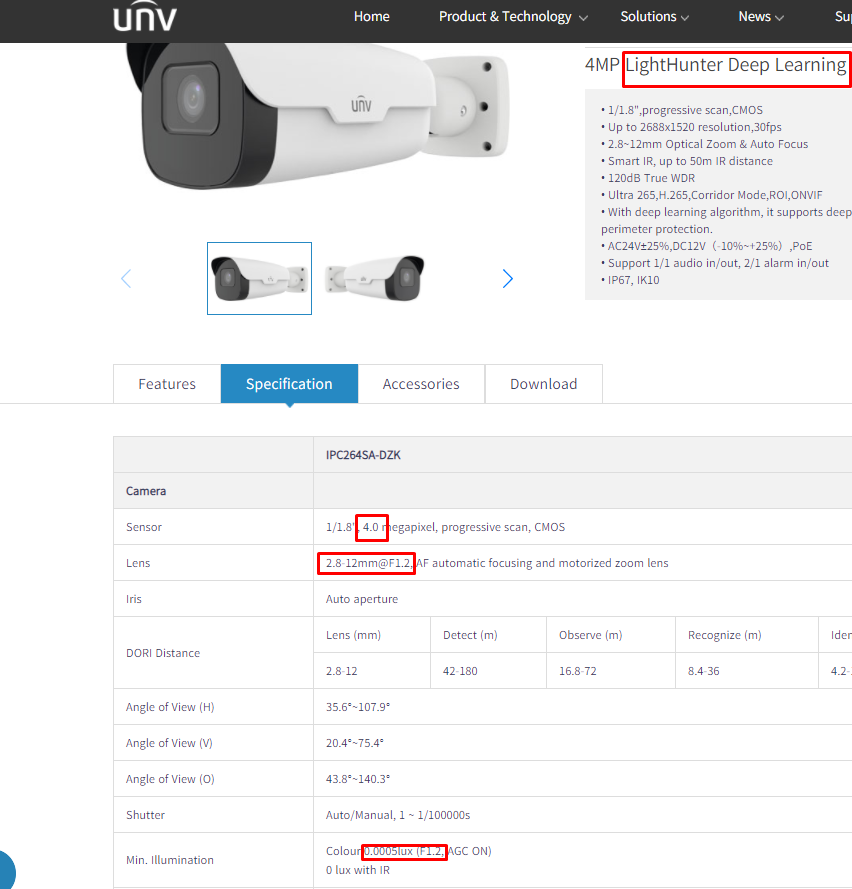Switch to the Features tab
Viewport: 852px width, 889px height.
167,384
